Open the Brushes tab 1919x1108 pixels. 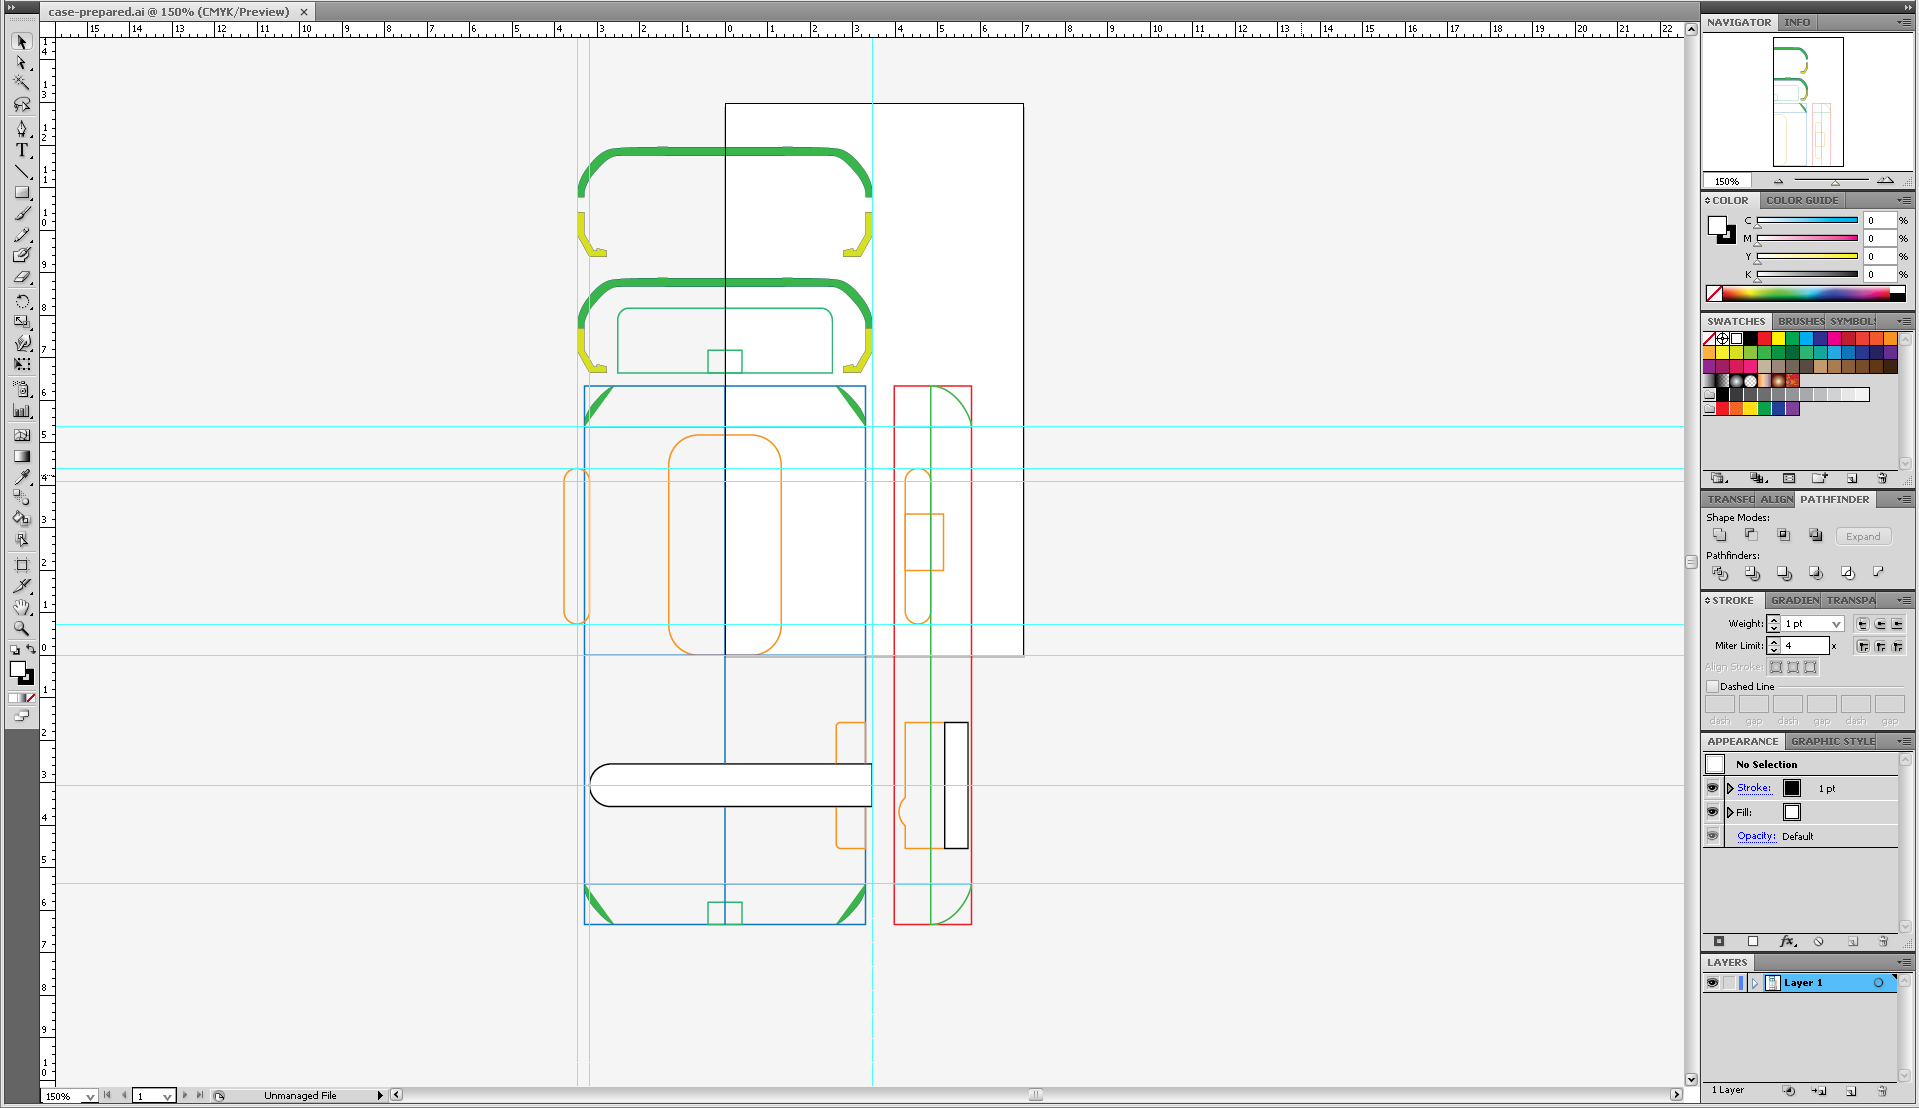coord(1798,321)
